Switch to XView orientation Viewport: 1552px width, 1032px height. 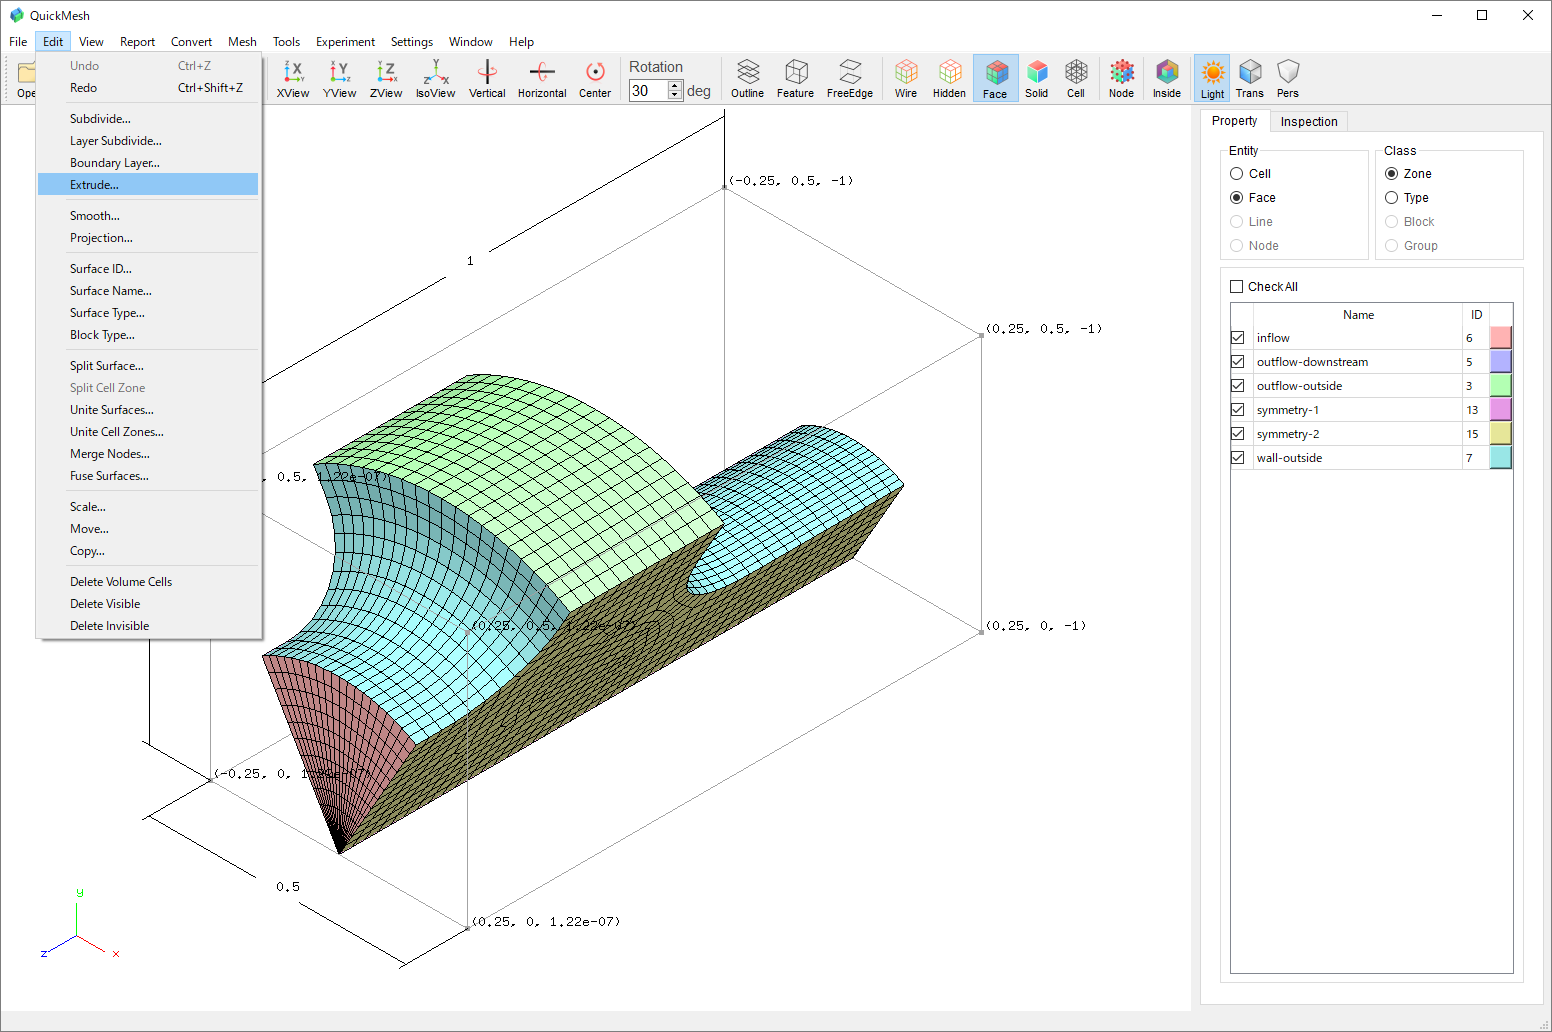point(293,78)
